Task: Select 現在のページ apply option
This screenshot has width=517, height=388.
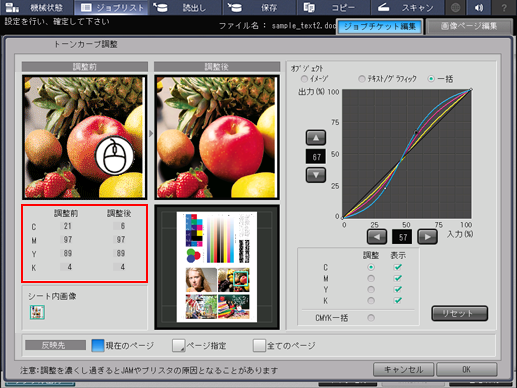Action: [98, 346]
